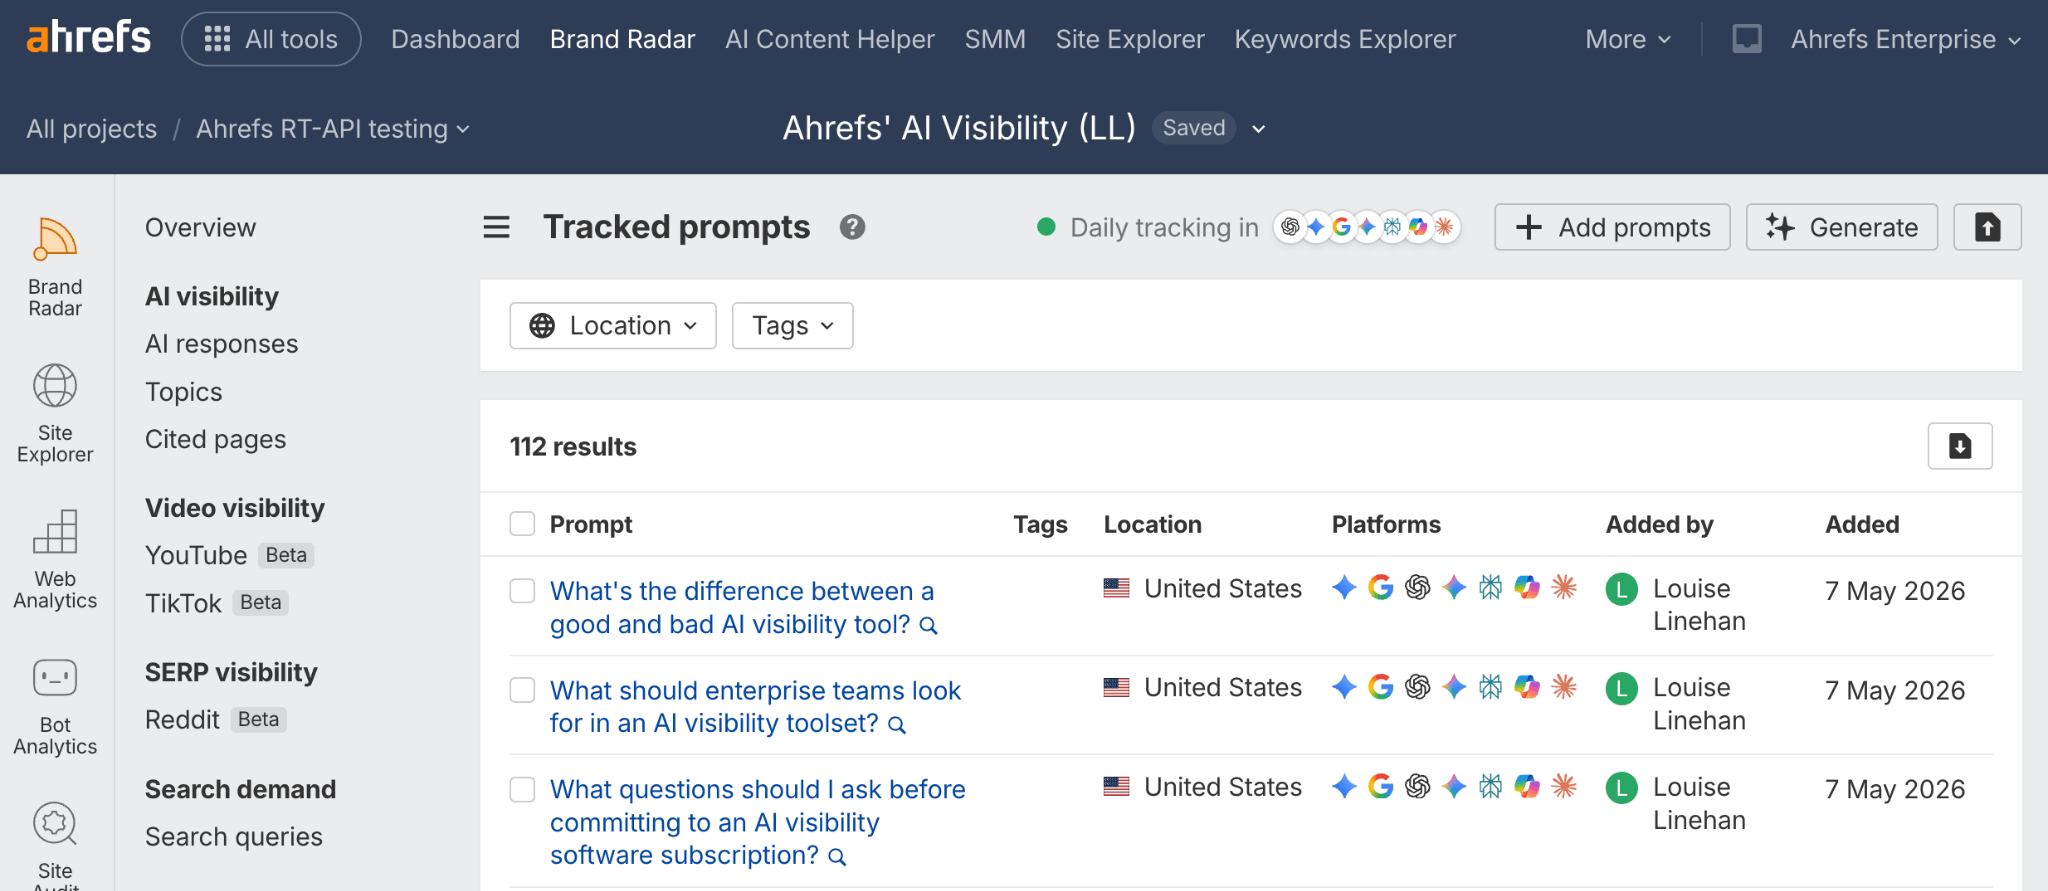Expand the Ahrefs RT-API testing project dropdown

pos(332,129)
